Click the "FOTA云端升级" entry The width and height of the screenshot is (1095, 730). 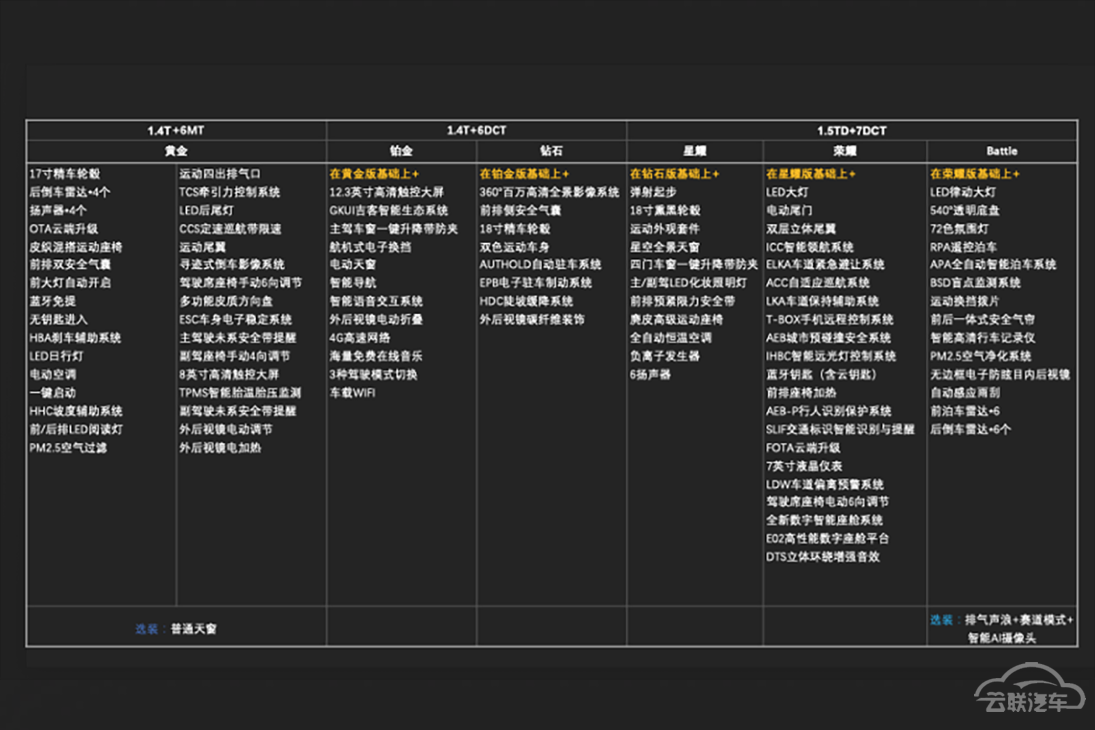(802, 448)
